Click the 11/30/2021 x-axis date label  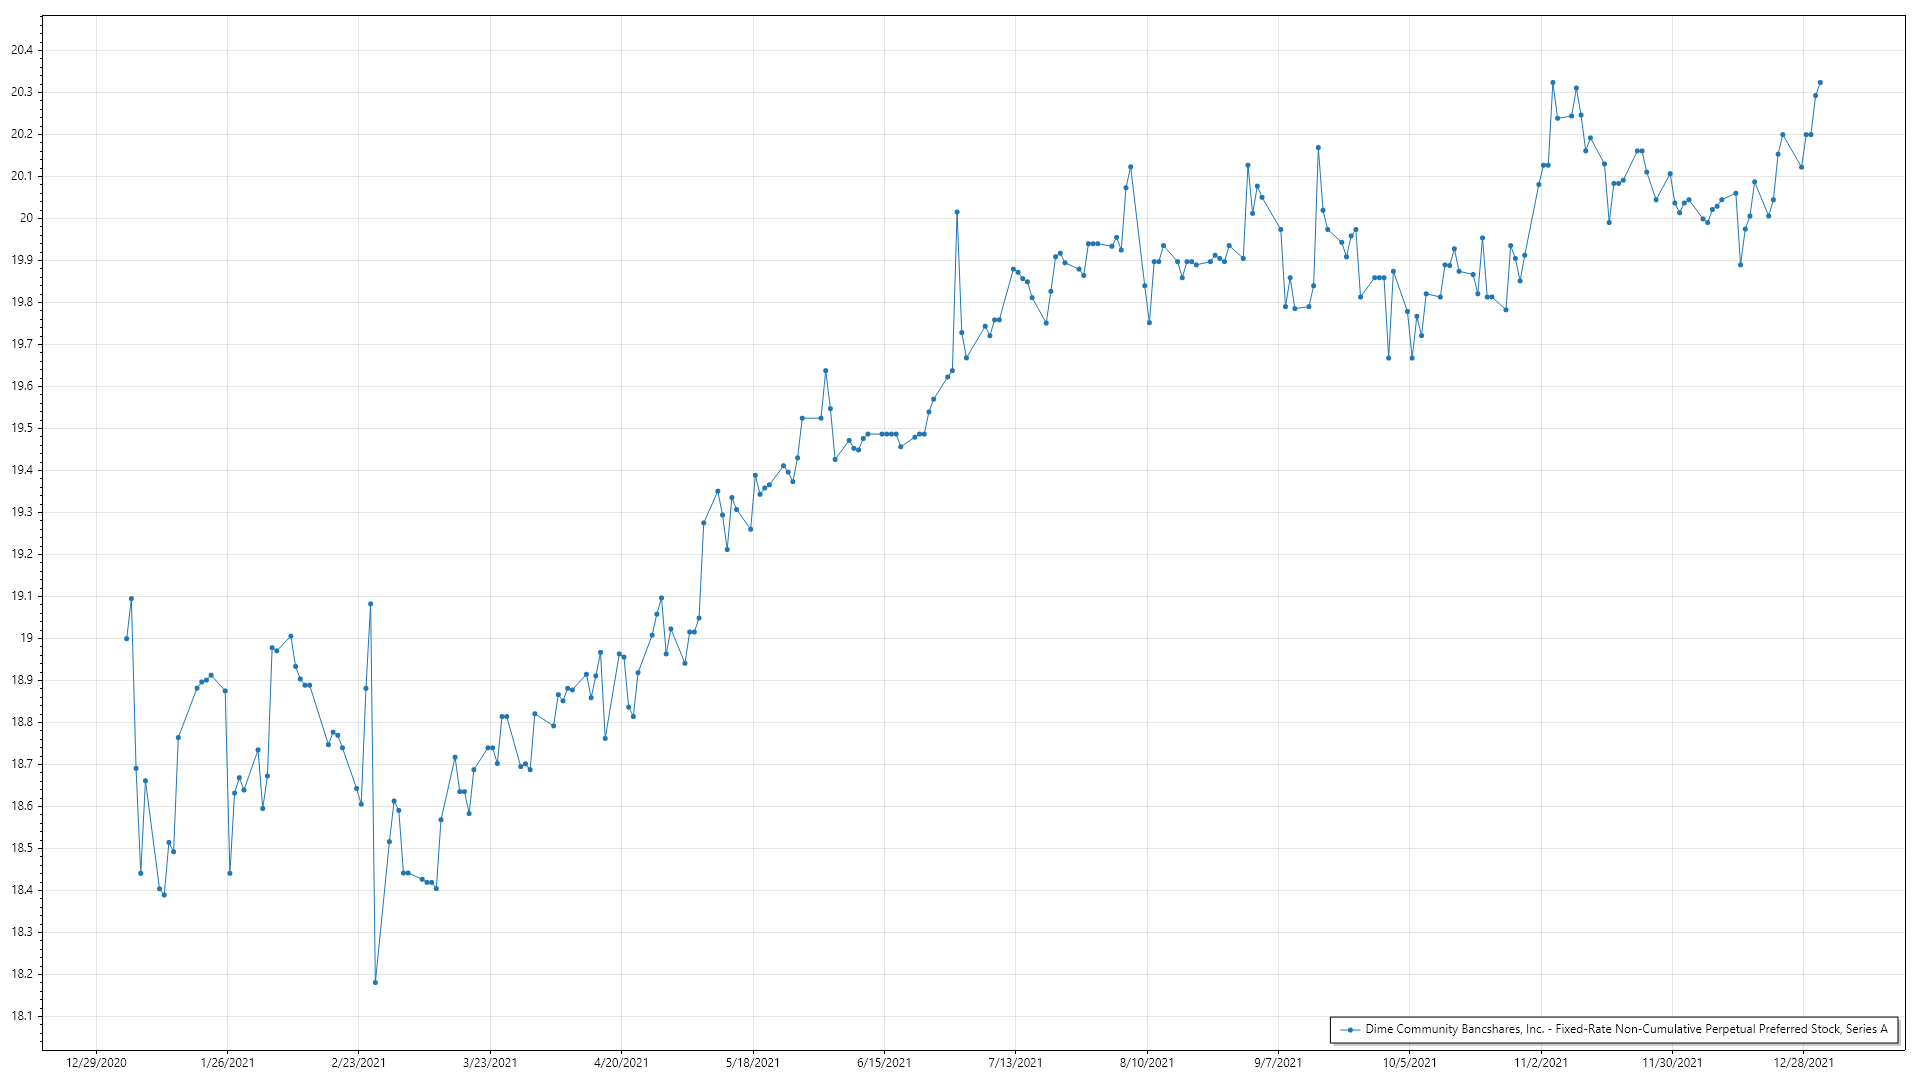[x=1672, y=1062]
